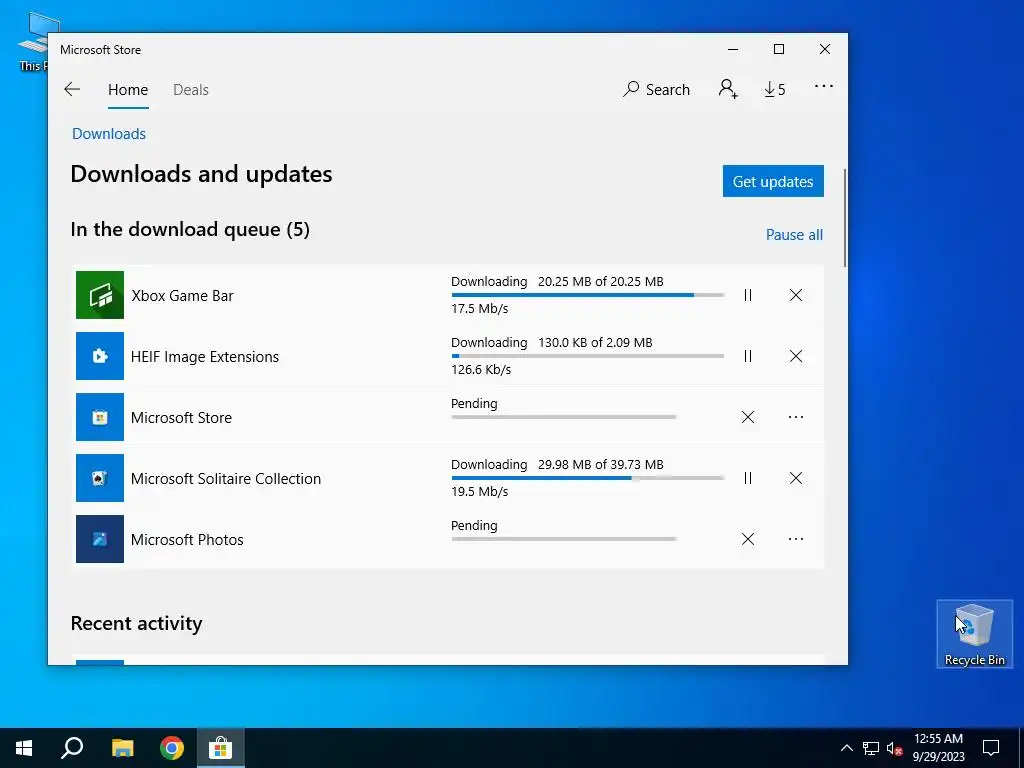Click '130.0 KB of 2.09 MB' text
This screenshot has height=768, width=1024.
595,342
